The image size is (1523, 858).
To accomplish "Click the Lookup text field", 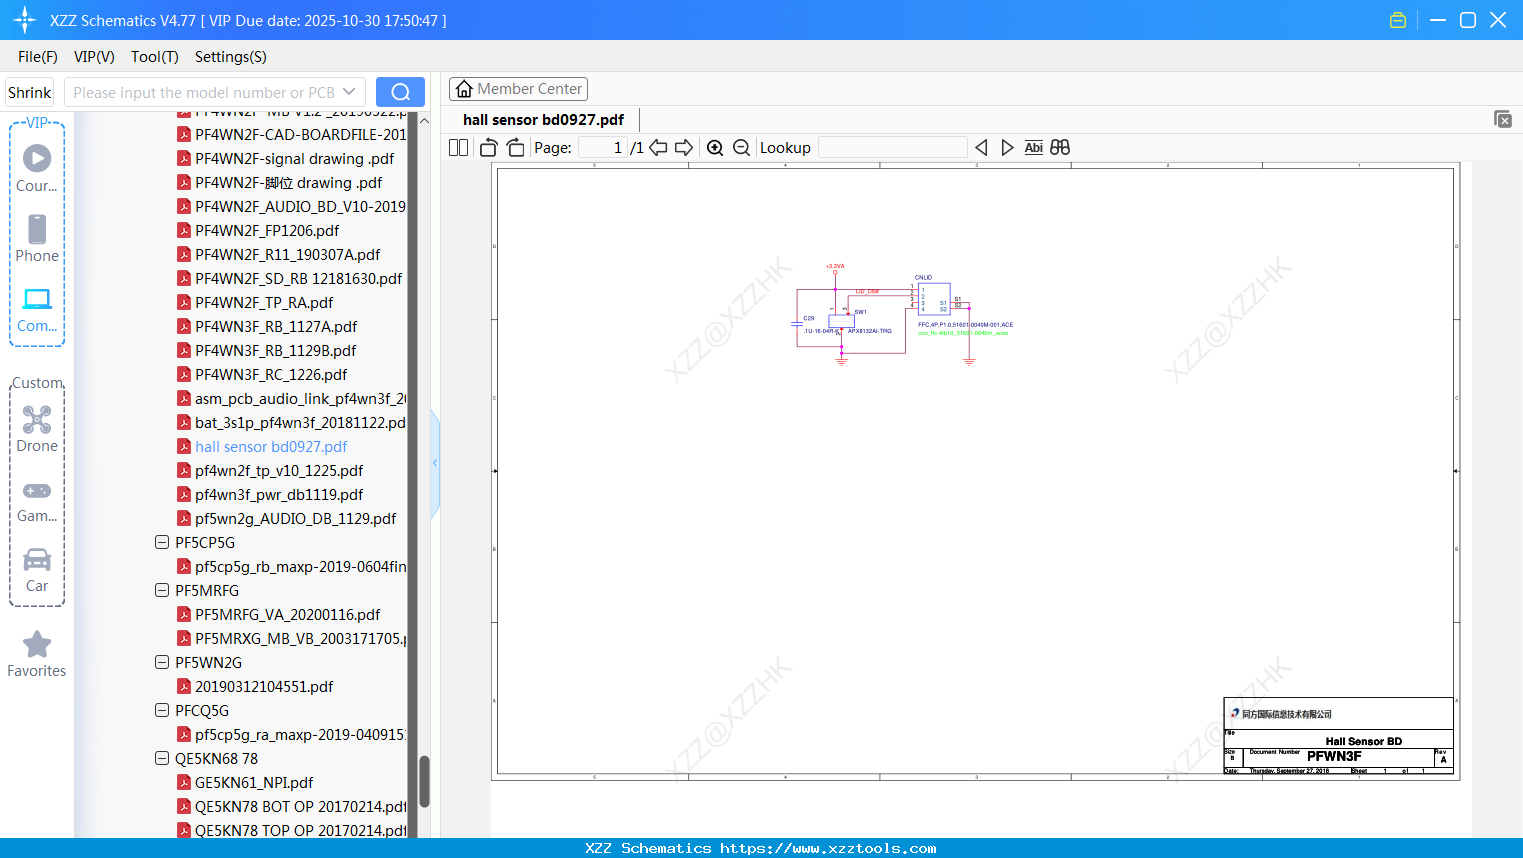I will click(x=892, y=148).
